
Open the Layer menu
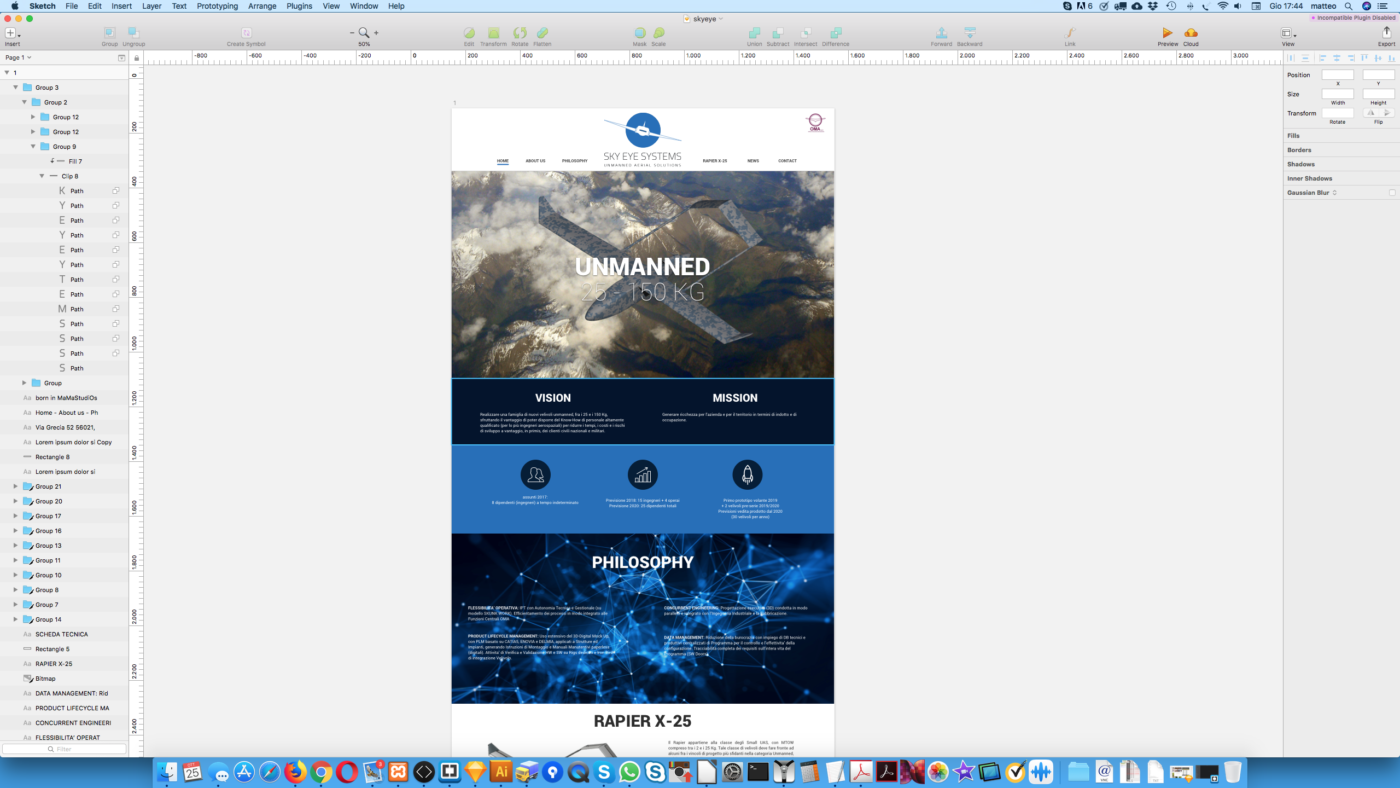tap(152, 6)
